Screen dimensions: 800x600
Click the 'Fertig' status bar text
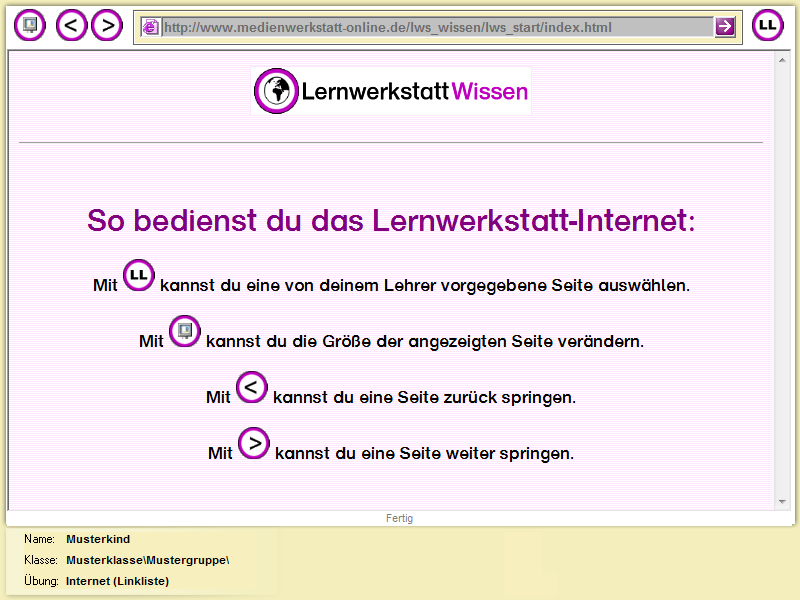399,518
